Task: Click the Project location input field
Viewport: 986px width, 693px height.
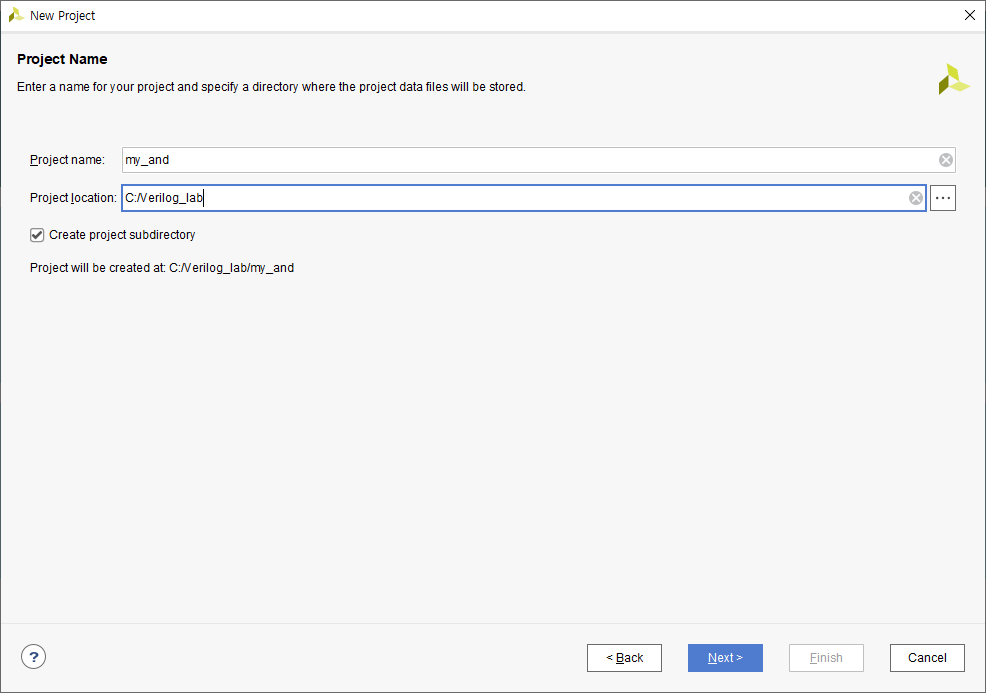Action: tap(524, 198)
